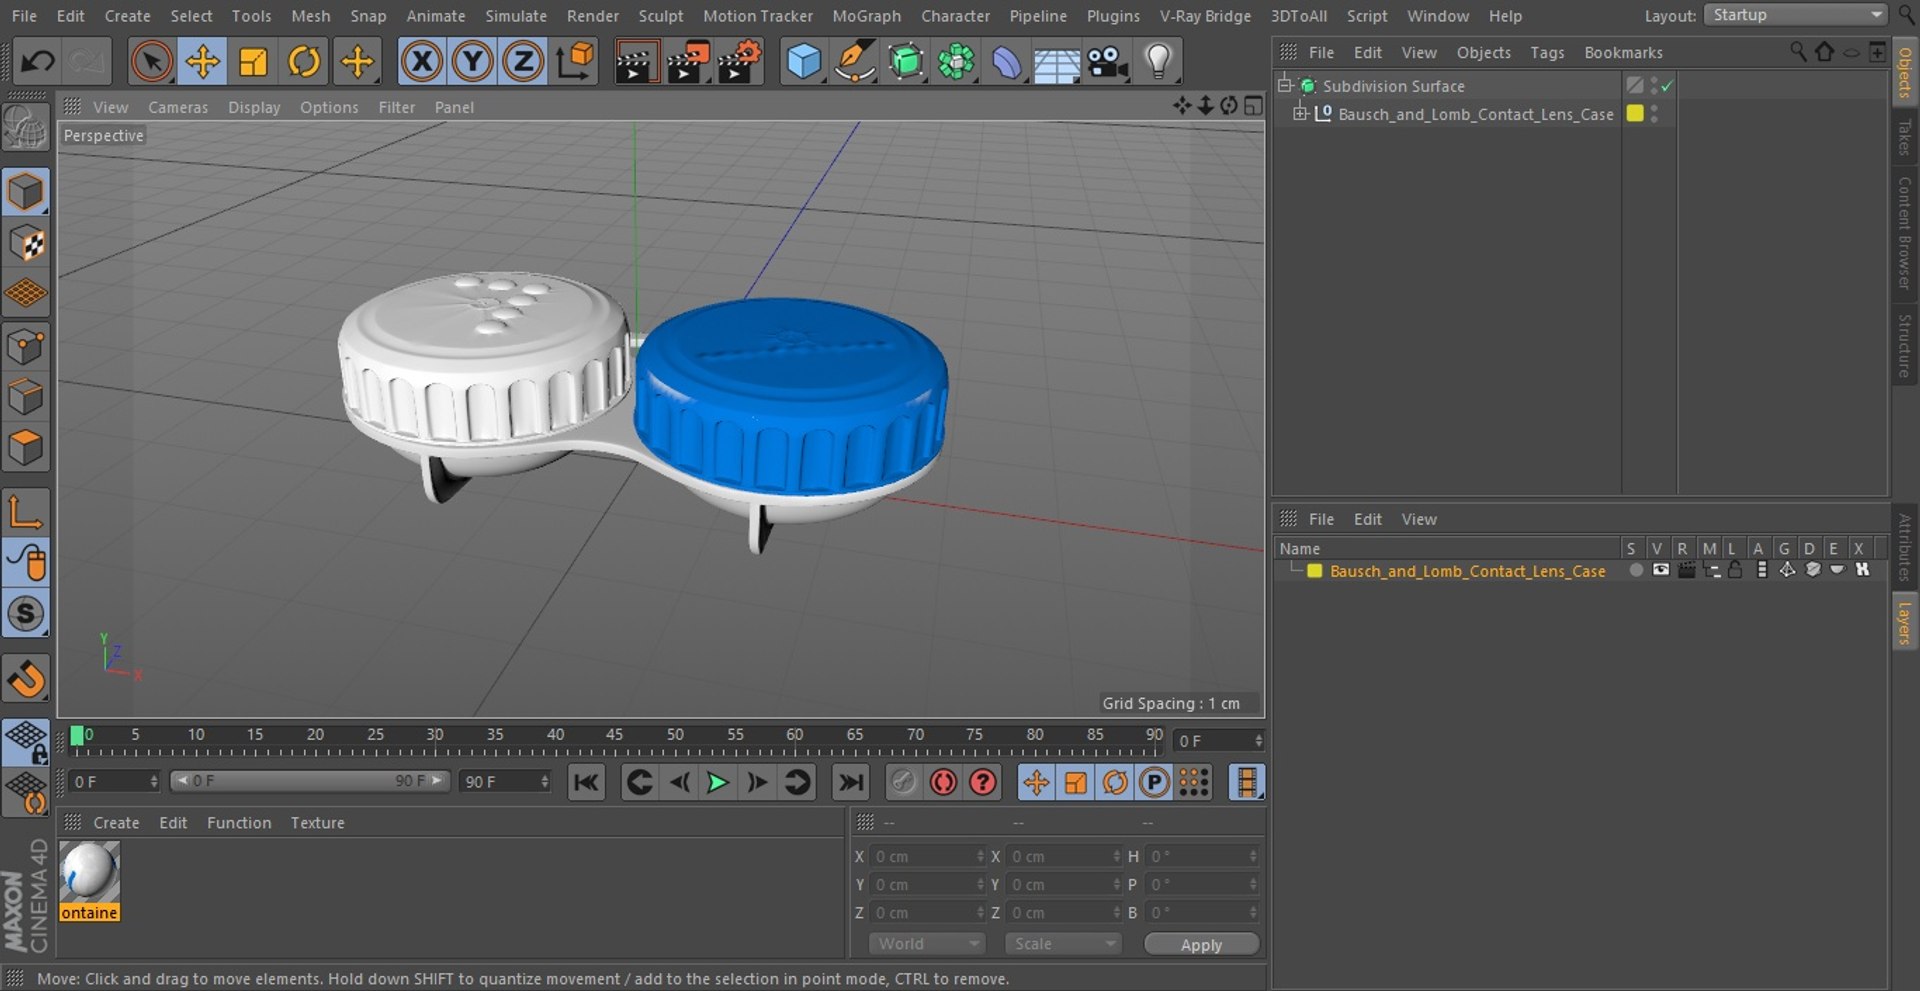Toggle Y axis lock
This screenshot has height=991, width=1920.
(472, 62)
